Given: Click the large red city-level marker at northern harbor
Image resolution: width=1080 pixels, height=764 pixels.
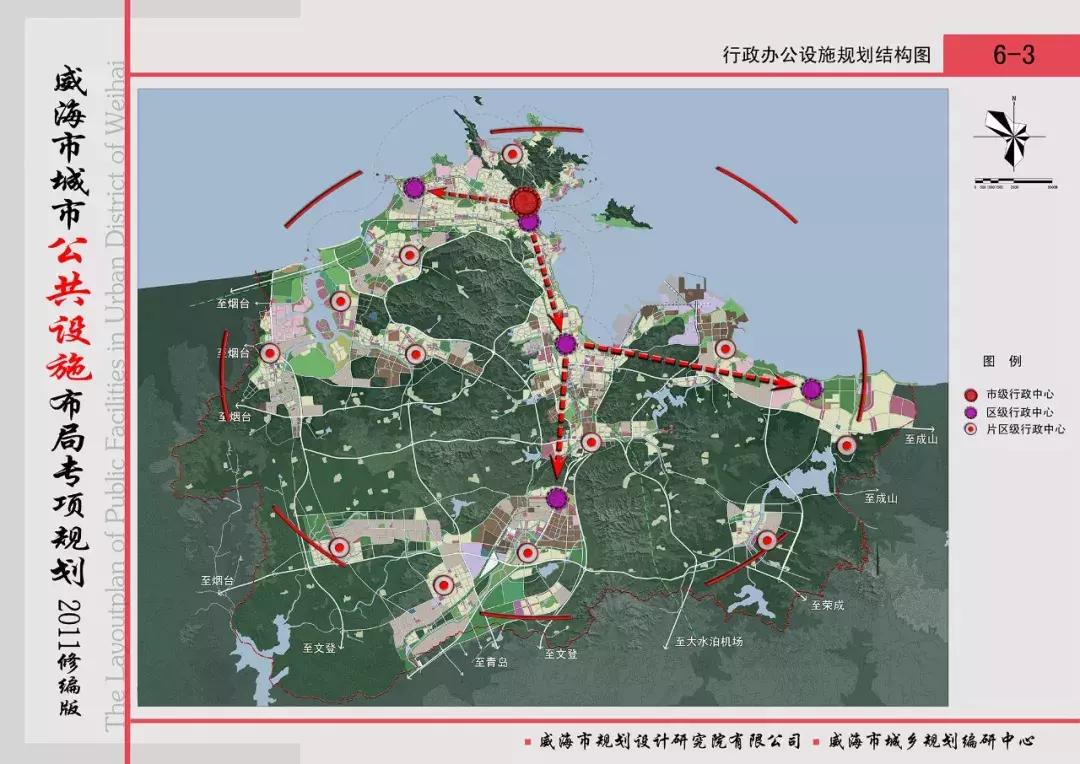Looking at the screenshot, I should [524, 200].
